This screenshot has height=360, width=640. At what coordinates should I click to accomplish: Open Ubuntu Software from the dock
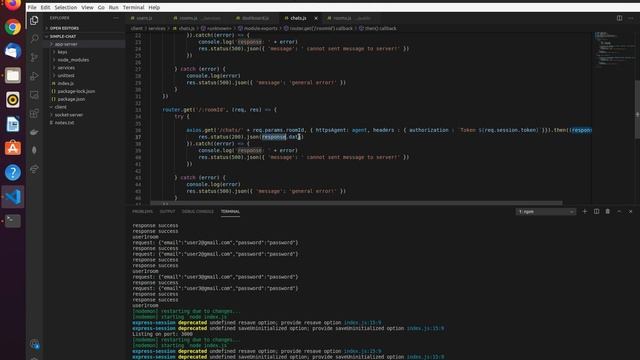(x=13, y=148)
